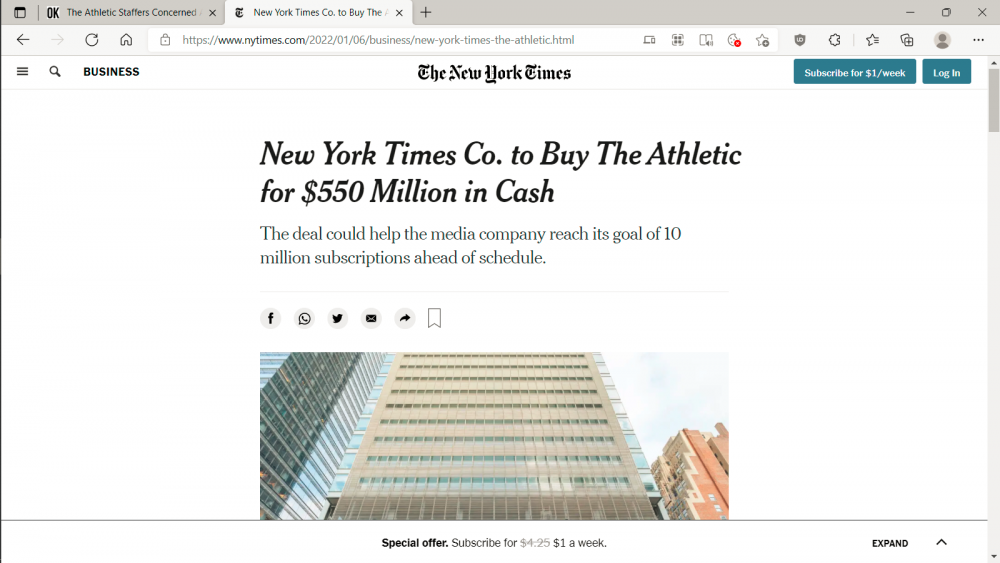Open the uBlock Origin extension icon

(800, 40)
